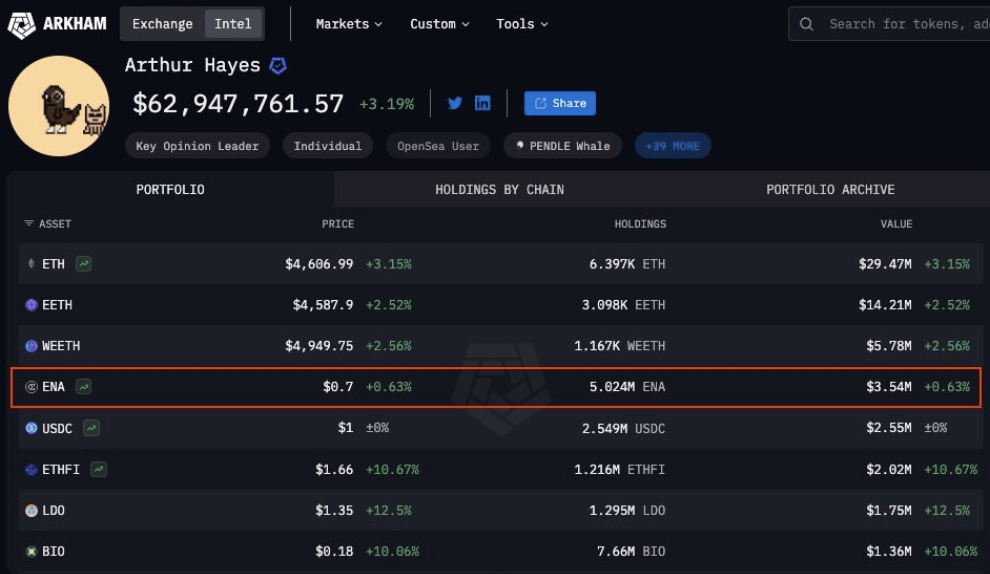Sort by PRICE column header
The image size is (990, 574).
[x=338, y=224]
